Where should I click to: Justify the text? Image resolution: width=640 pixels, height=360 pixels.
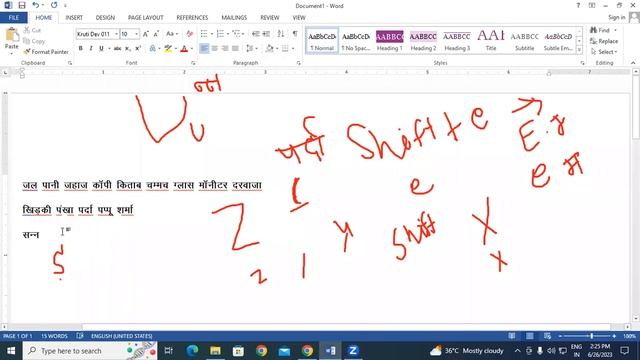point(235,49)
